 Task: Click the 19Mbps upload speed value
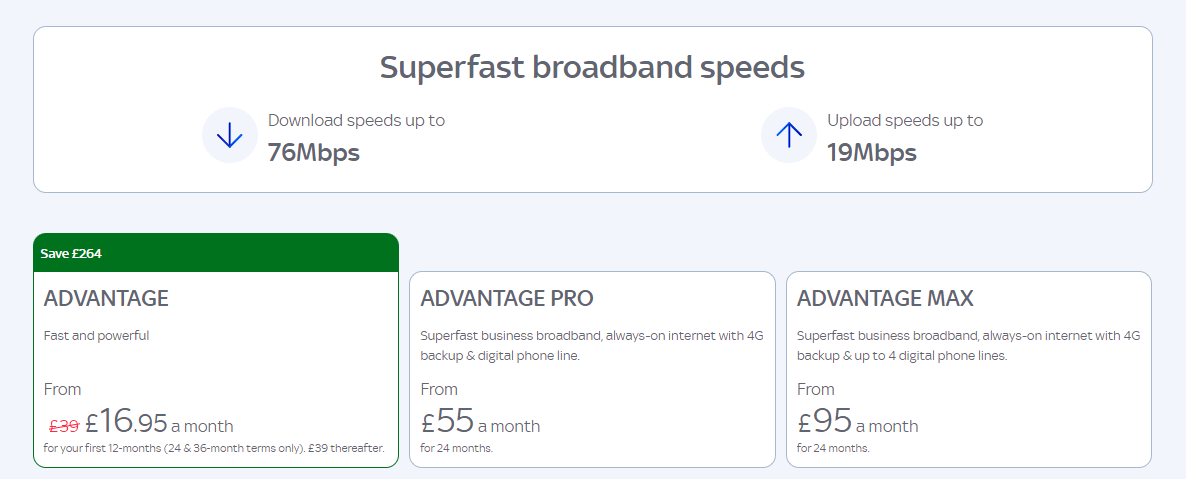pyautogui.click(x=871, y=153)
